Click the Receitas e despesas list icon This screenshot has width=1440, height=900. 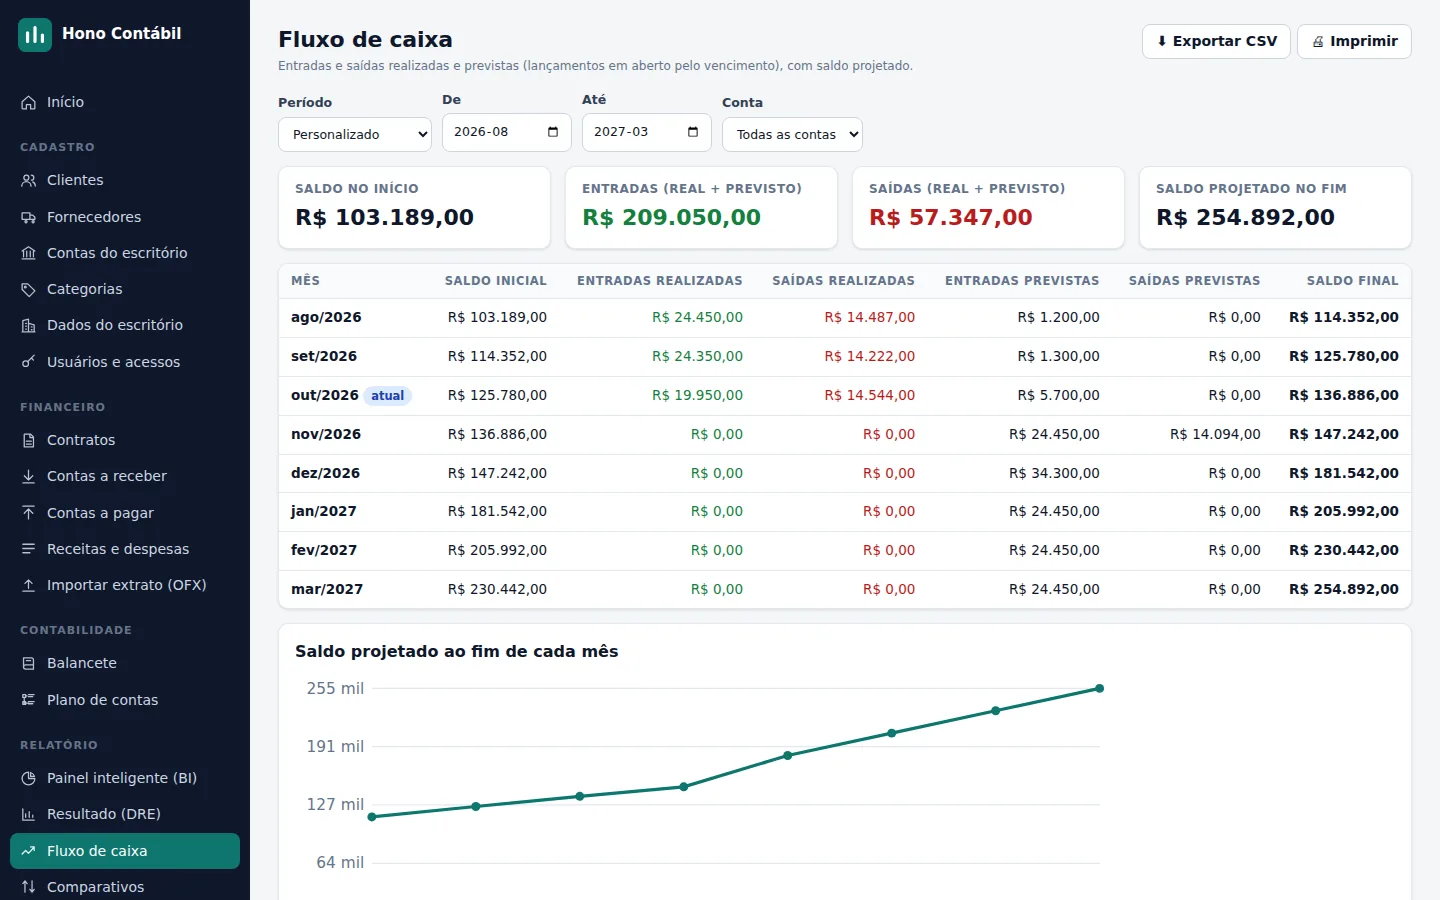(28, 549)
